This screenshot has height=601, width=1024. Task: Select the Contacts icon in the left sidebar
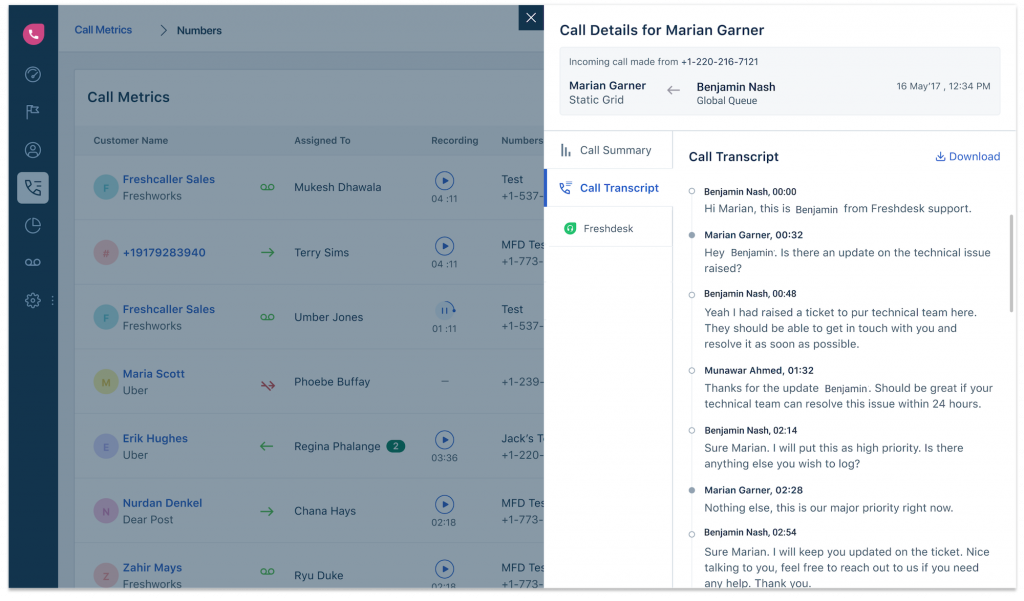pos(33,149)
